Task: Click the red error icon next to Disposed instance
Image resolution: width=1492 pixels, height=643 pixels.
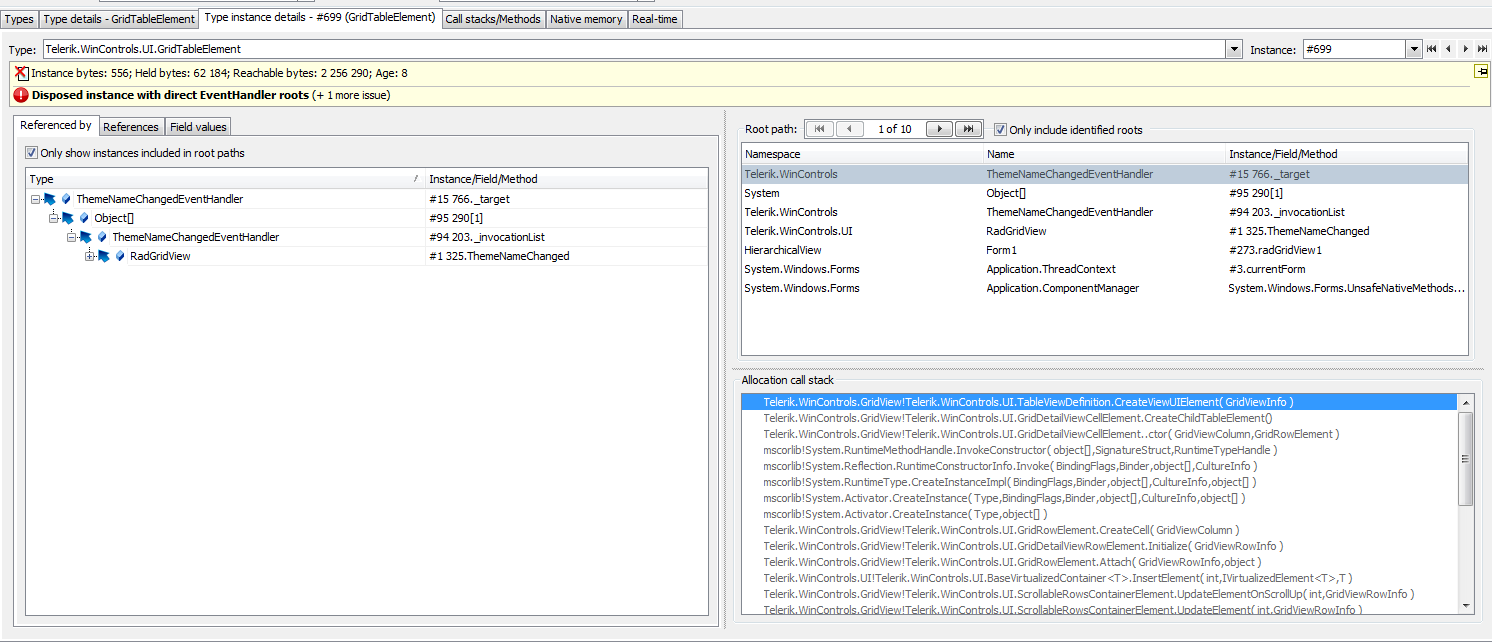Action: point(21,95)
